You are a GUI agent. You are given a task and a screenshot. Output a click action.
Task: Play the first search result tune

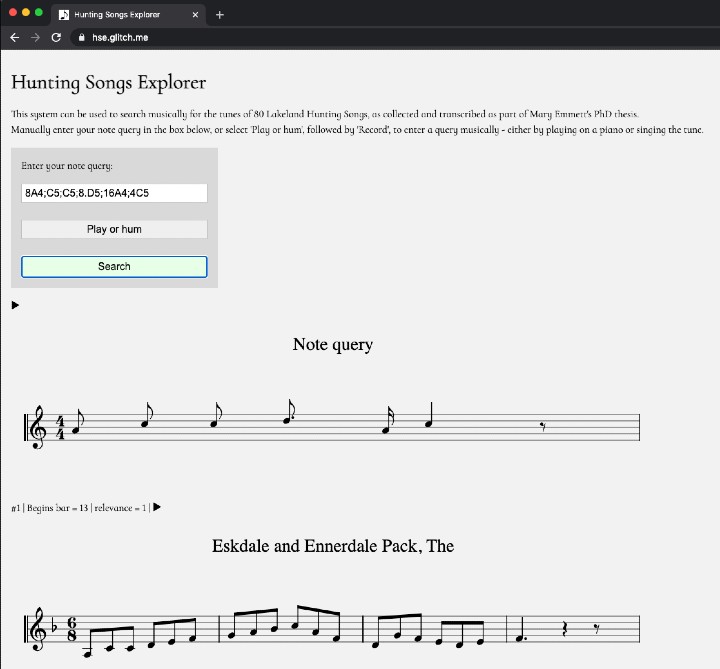click(x=157, y=507)
